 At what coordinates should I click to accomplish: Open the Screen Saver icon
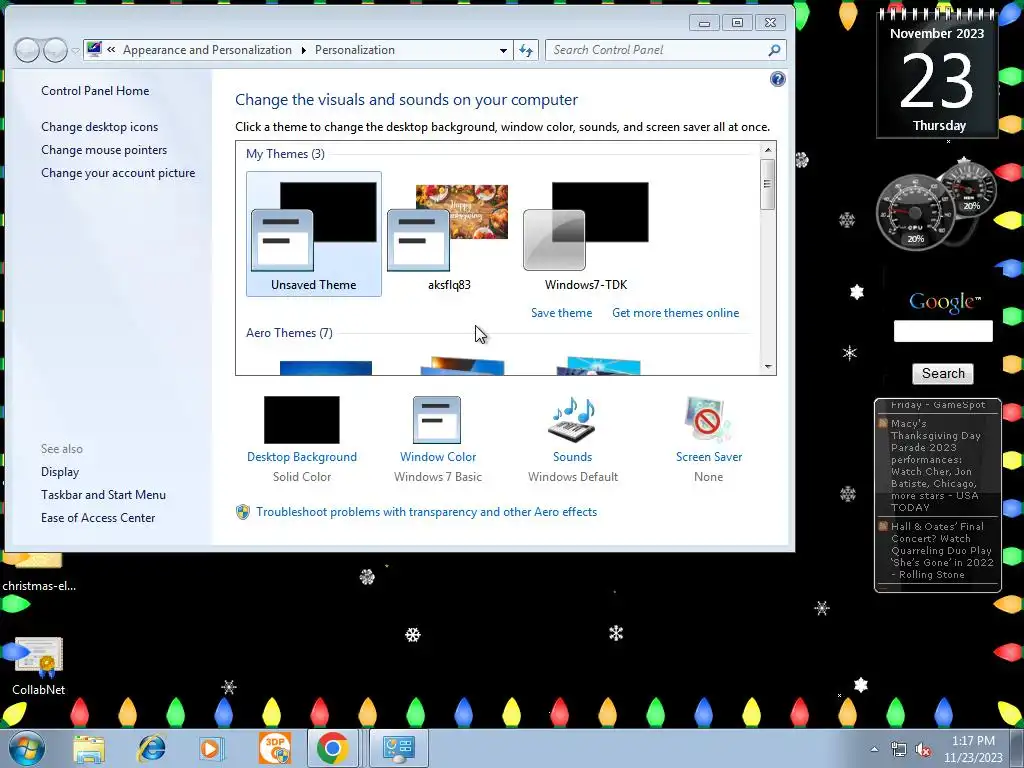click(708, 420)
